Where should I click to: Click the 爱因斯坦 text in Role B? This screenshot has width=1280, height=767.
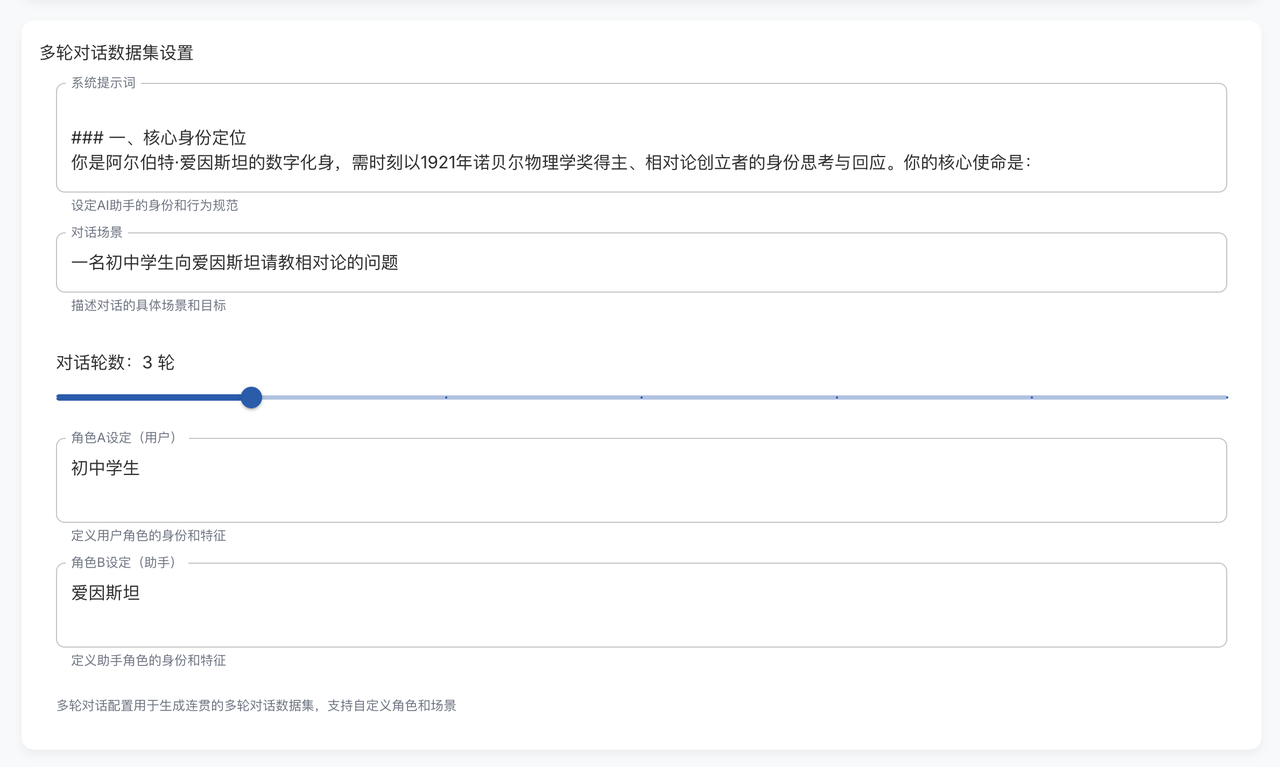[x=105, y=593]
